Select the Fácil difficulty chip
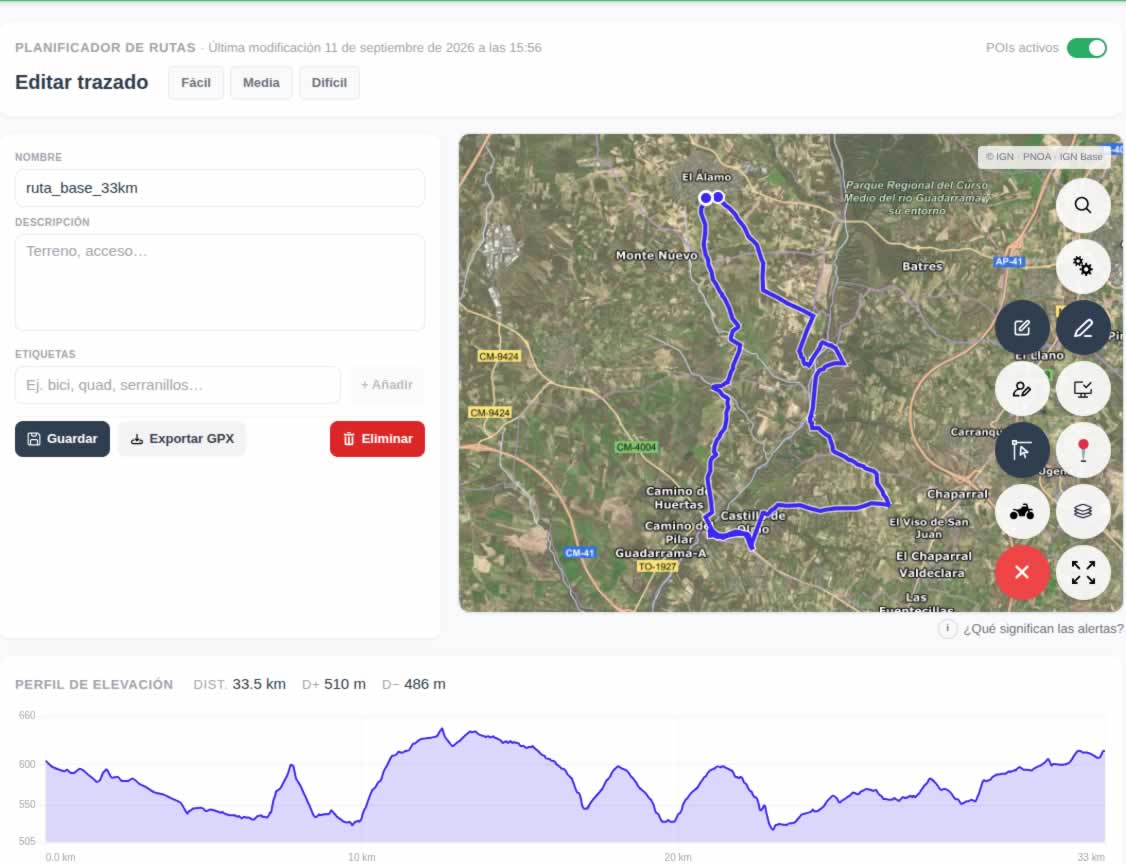 pyautogui.click(x=196, y=83)
